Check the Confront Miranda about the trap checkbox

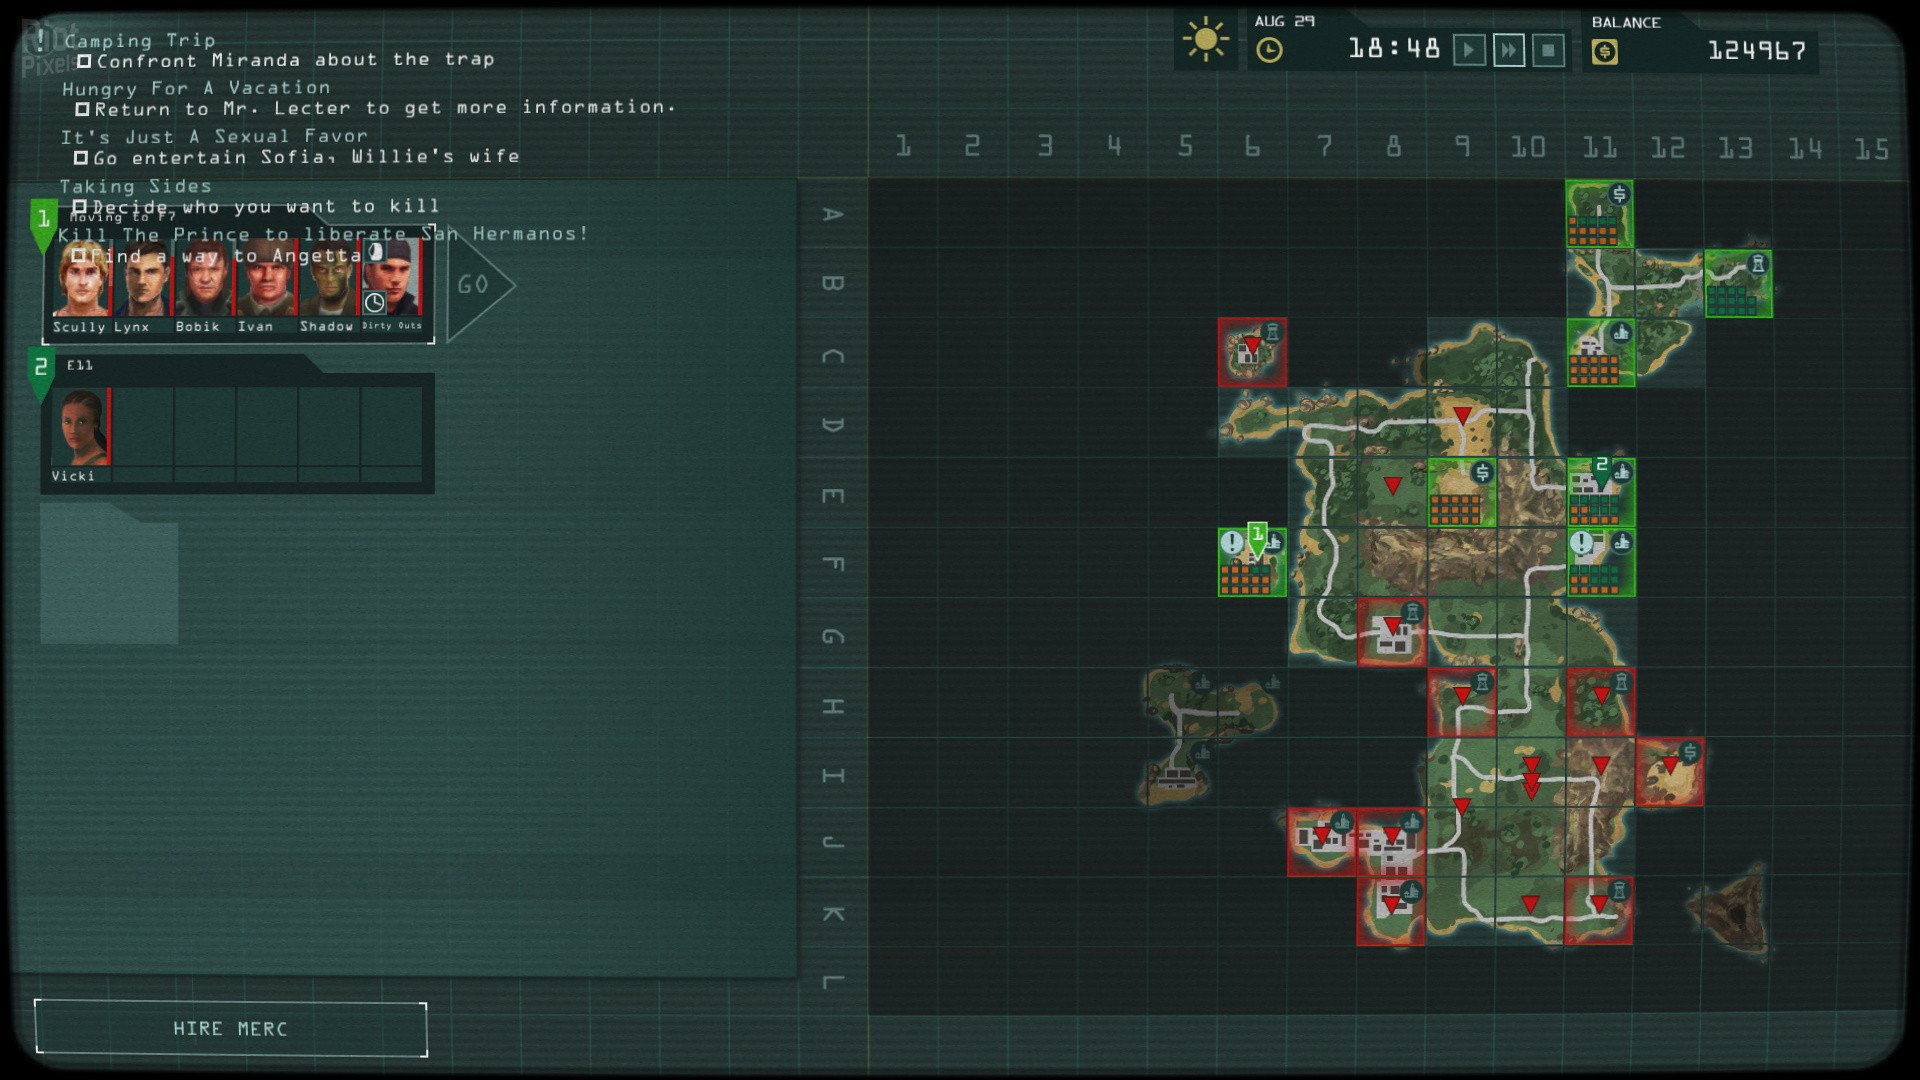[x=86, y=60]
